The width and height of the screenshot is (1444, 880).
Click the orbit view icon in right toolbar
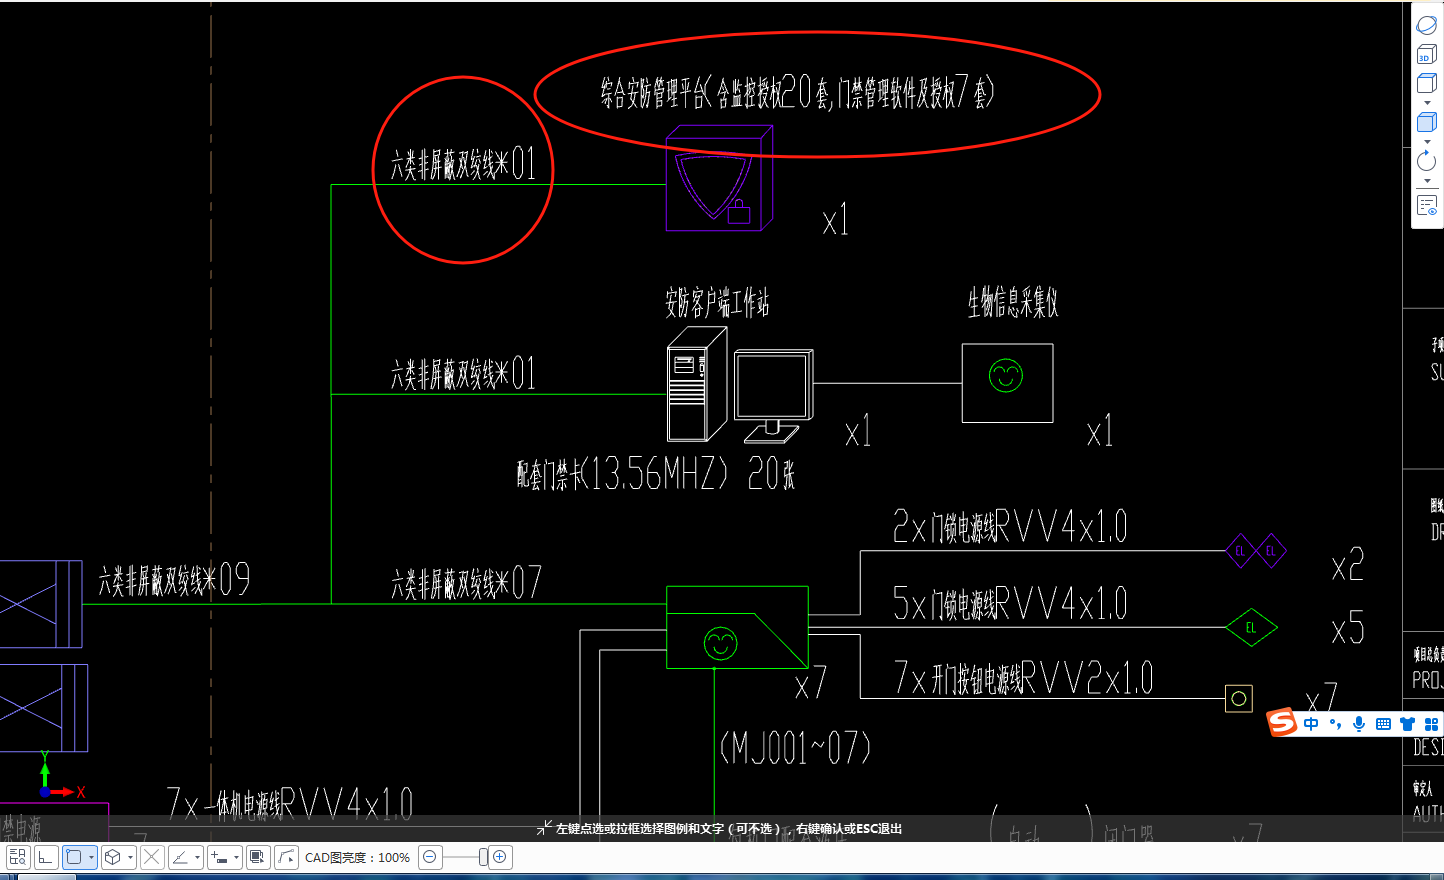click(1427, 25)
